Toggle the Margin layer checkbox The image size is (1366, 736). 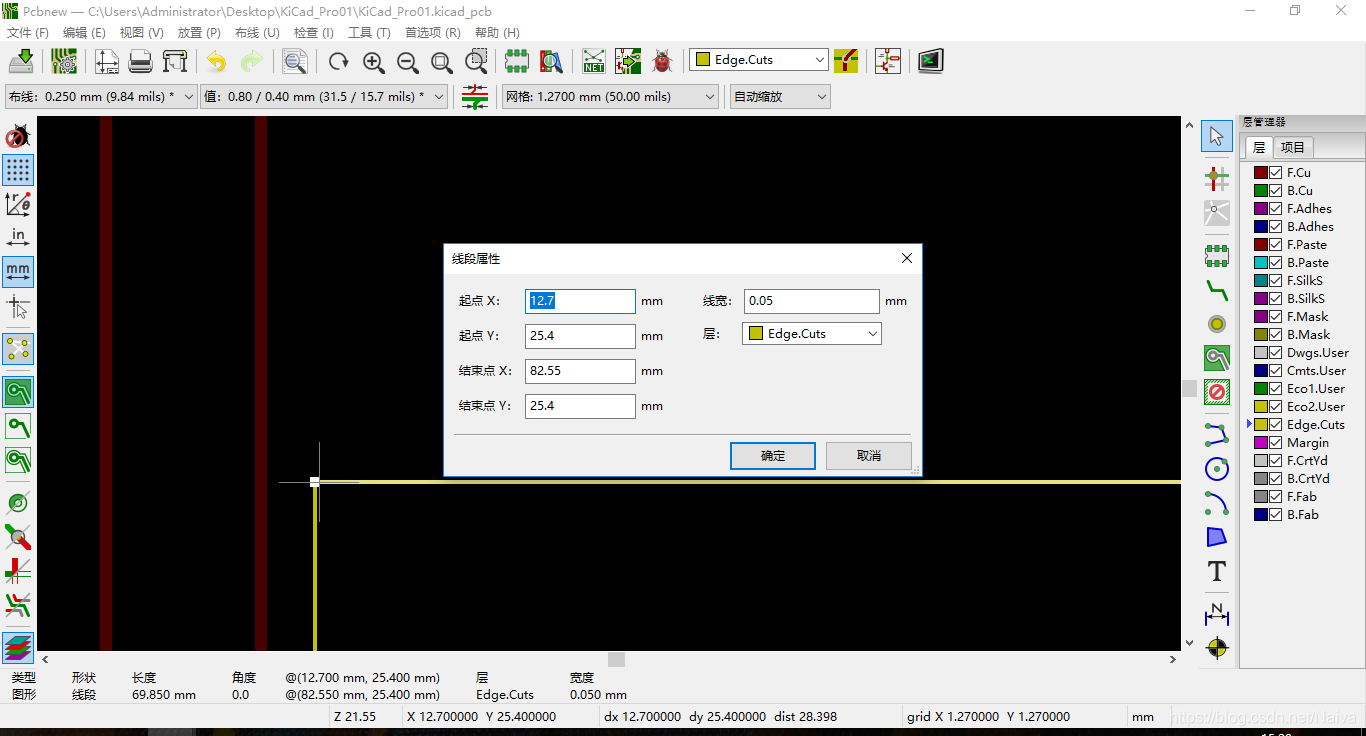pyautogui.click(x=1276, y=442)
